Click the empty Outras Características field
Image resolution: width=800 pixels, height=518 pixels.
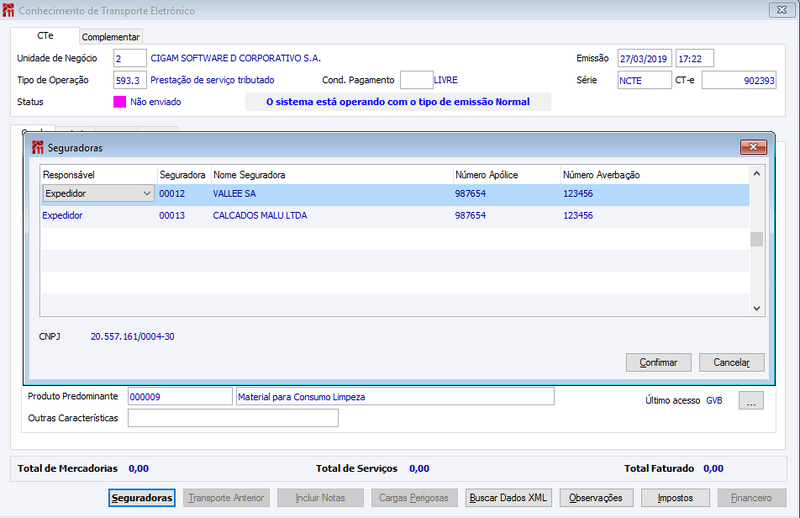(233, 418)
